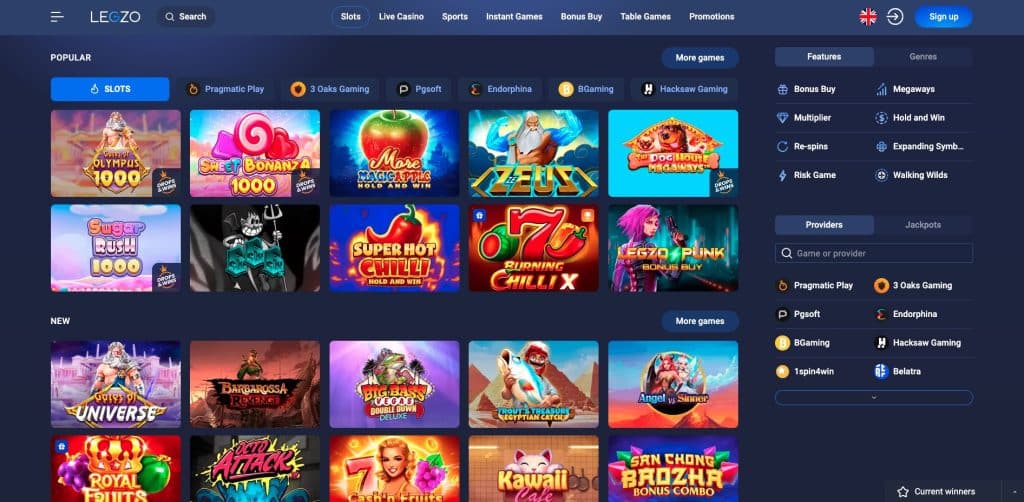The height and width of the screenshot is (502, 1024).
Task: Filter popular games by Pgsoft
Action: pos(420,89)
